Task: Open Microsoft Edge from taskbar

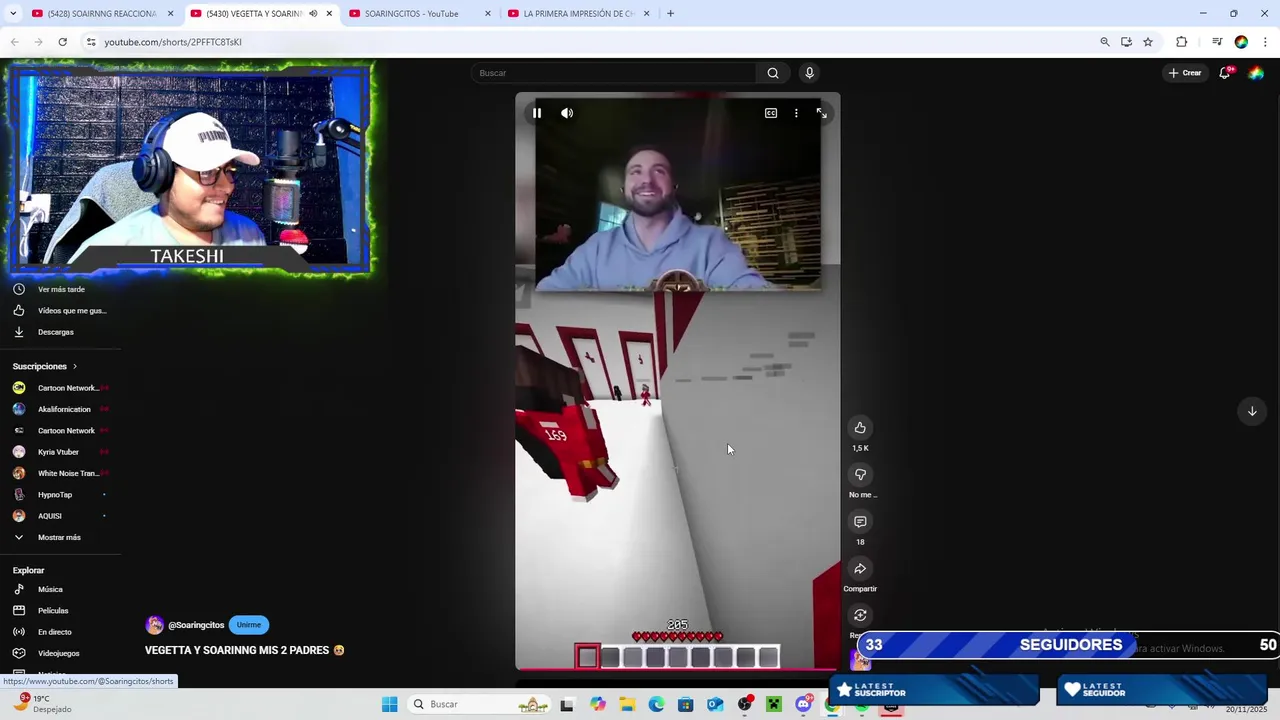Action: [656, 704]
